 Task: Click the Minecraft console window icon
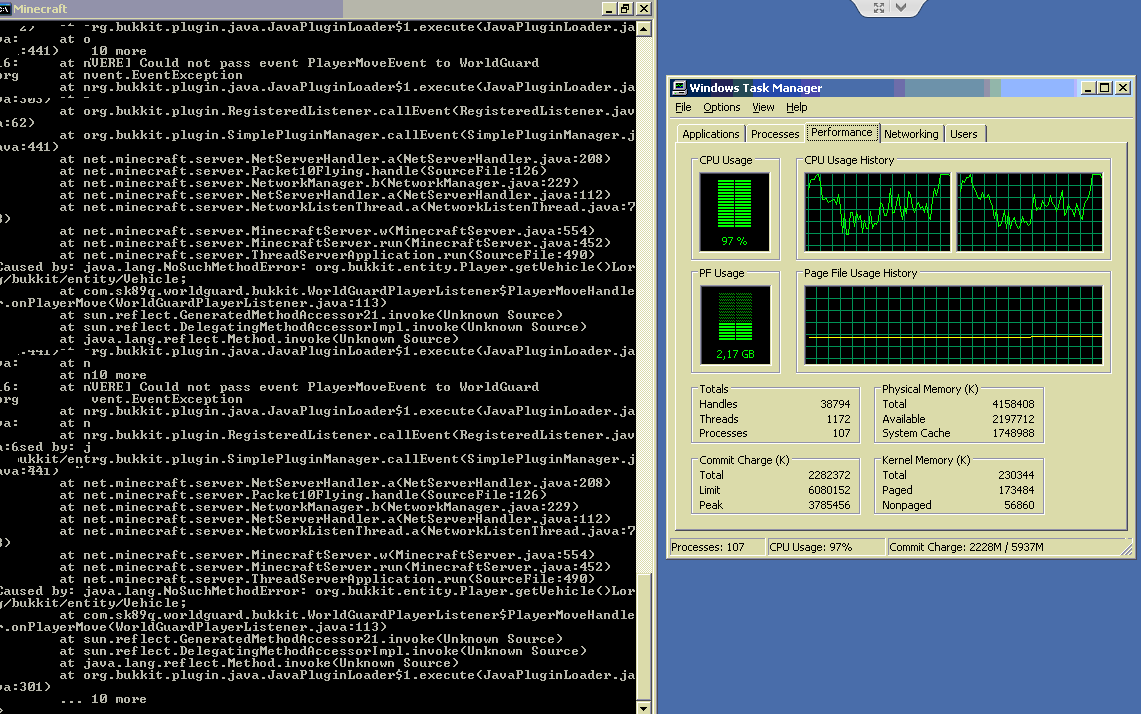5,9
